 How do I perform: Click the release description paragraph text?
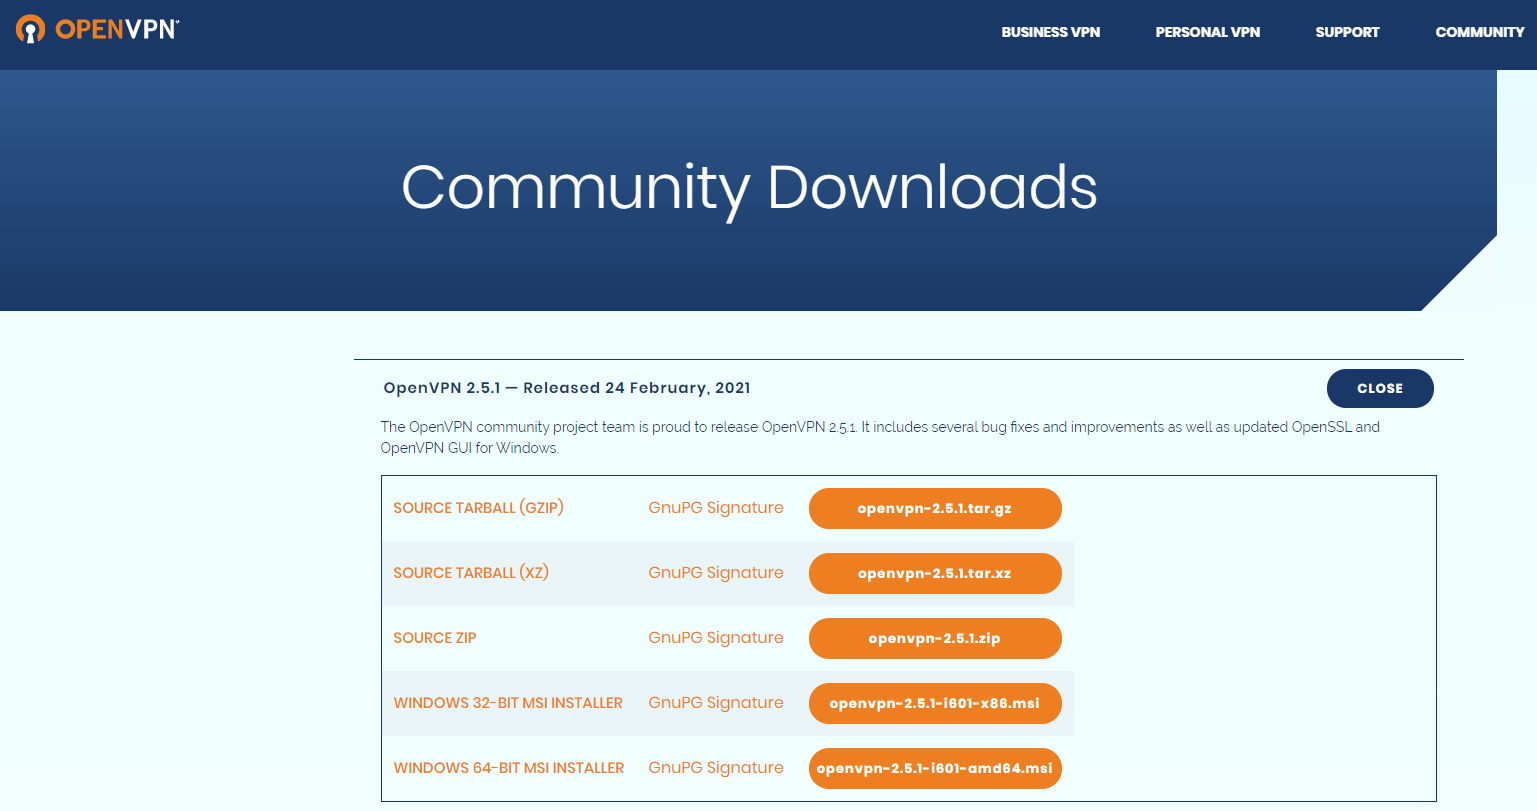pos(880,437)
